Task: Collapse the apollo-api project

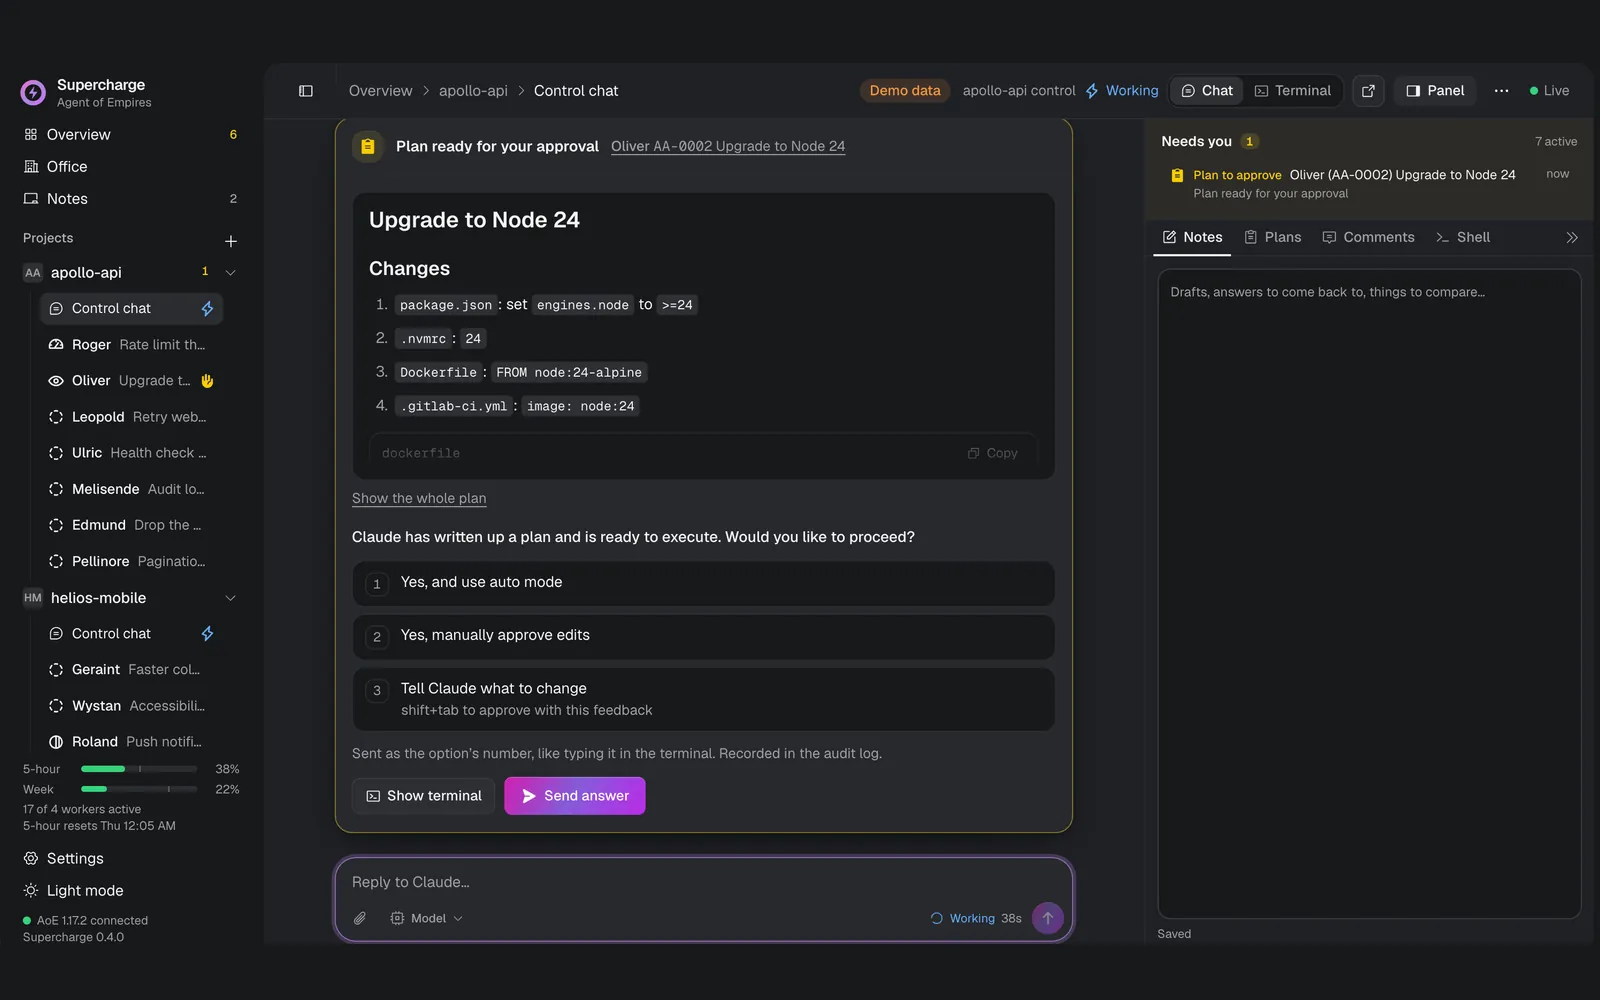Action: (231, 273)
